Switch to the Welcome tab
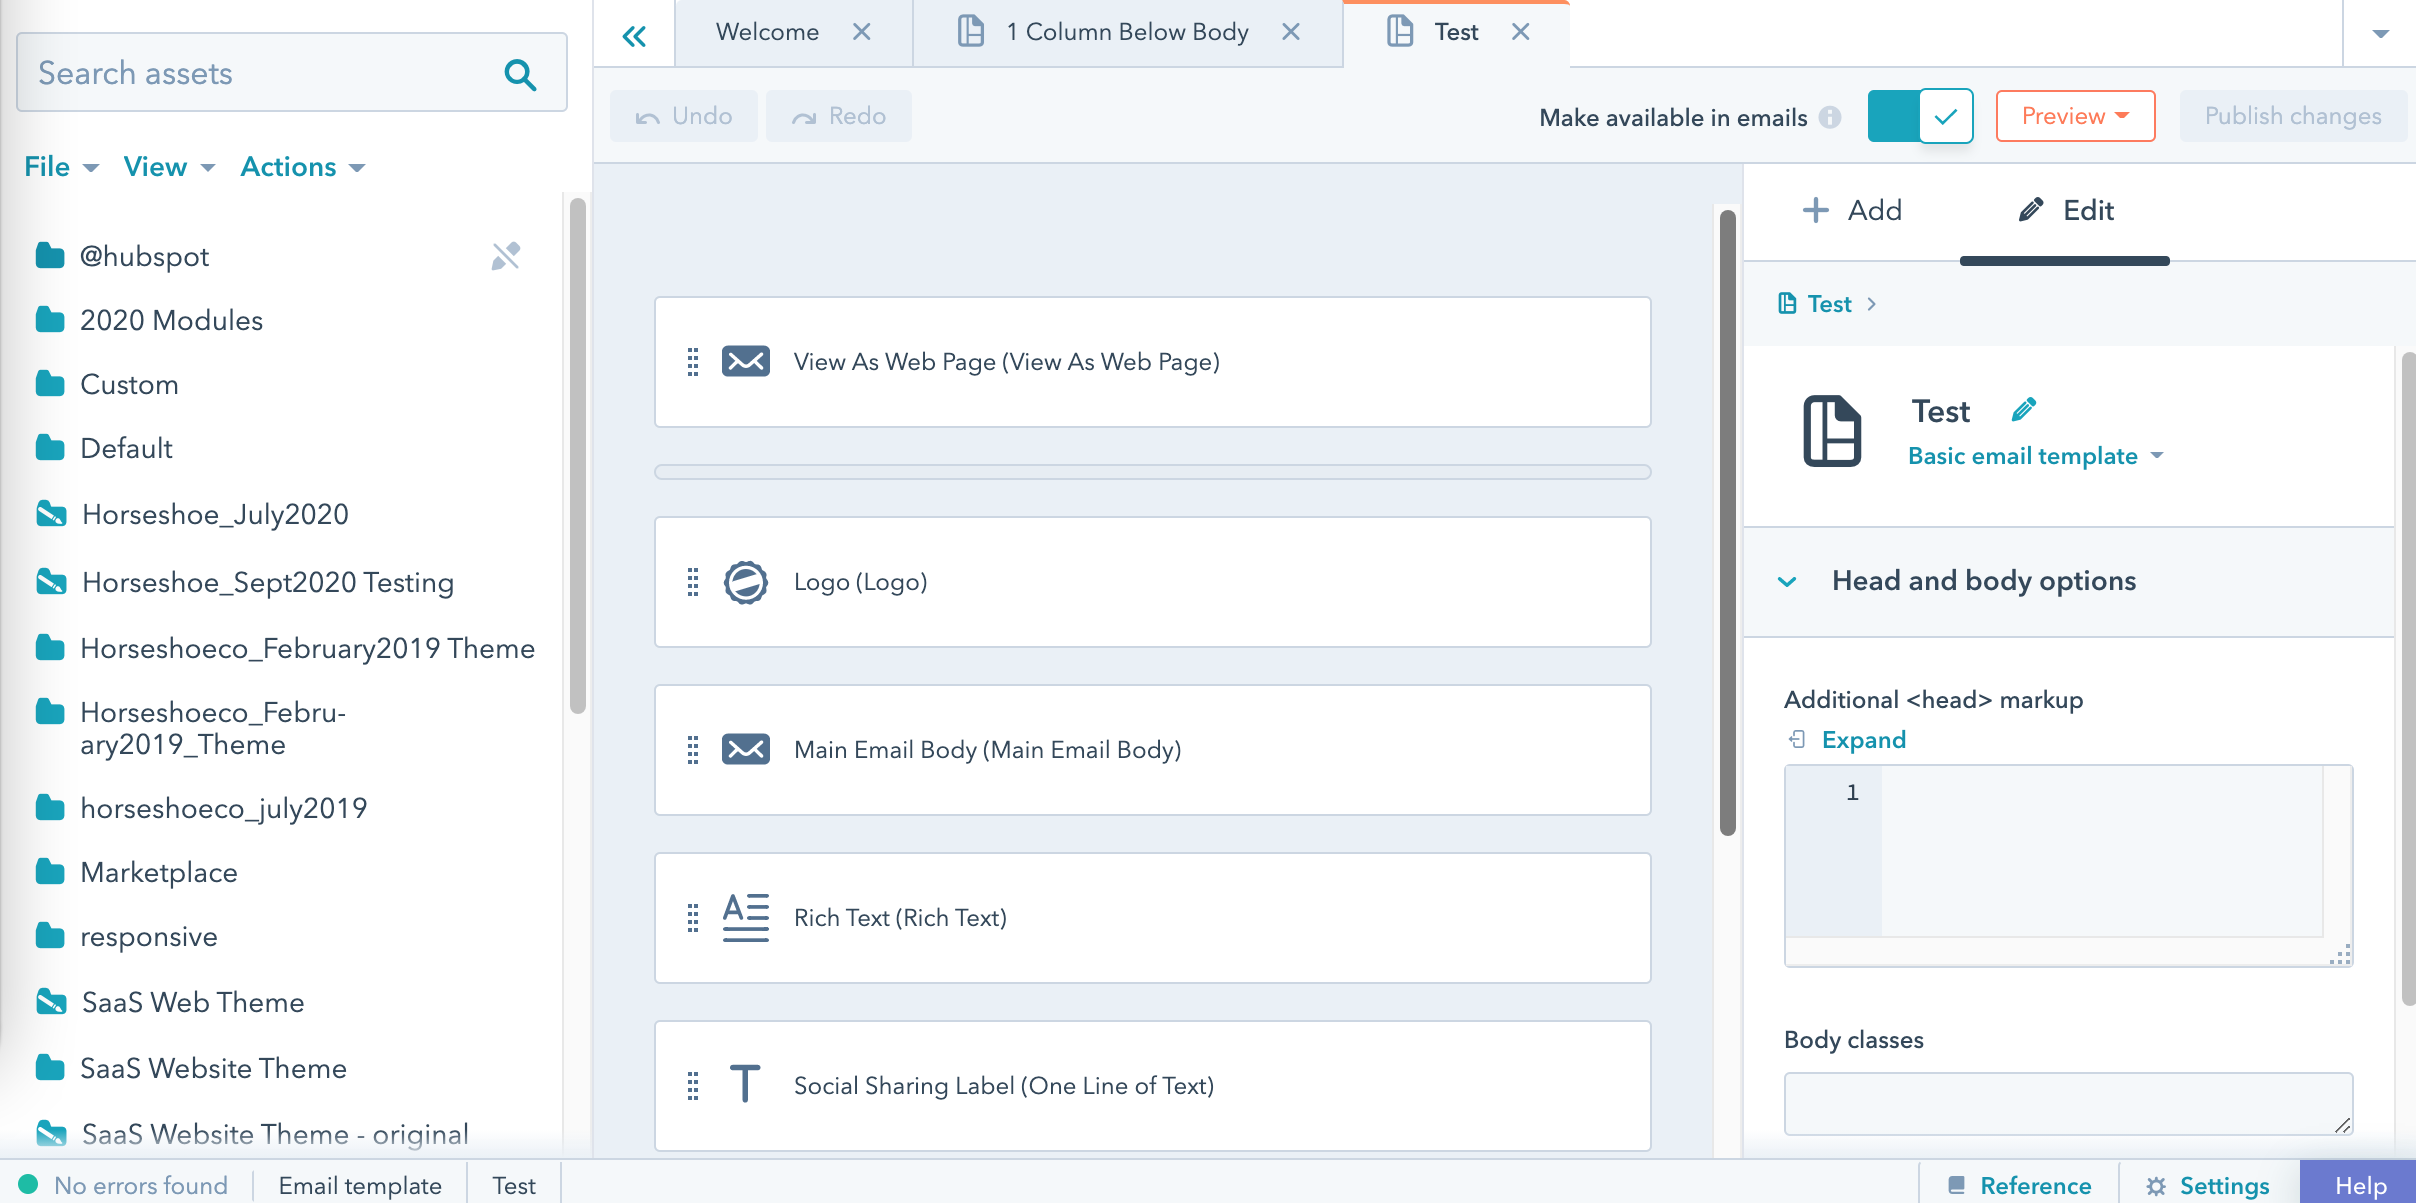This screenshot has height=1203, width=2416. point(765,31)
